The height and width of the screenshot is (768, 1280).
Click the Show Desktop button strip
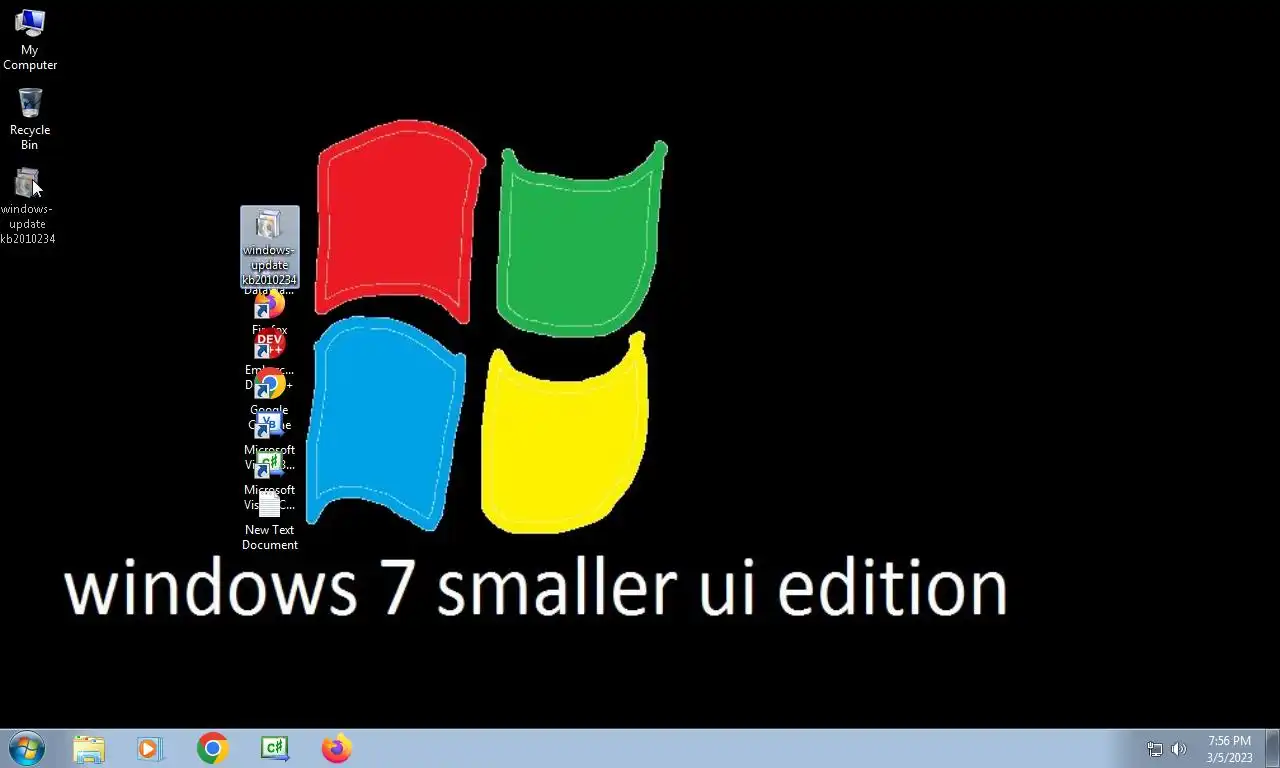click(x=1273, y=748)
